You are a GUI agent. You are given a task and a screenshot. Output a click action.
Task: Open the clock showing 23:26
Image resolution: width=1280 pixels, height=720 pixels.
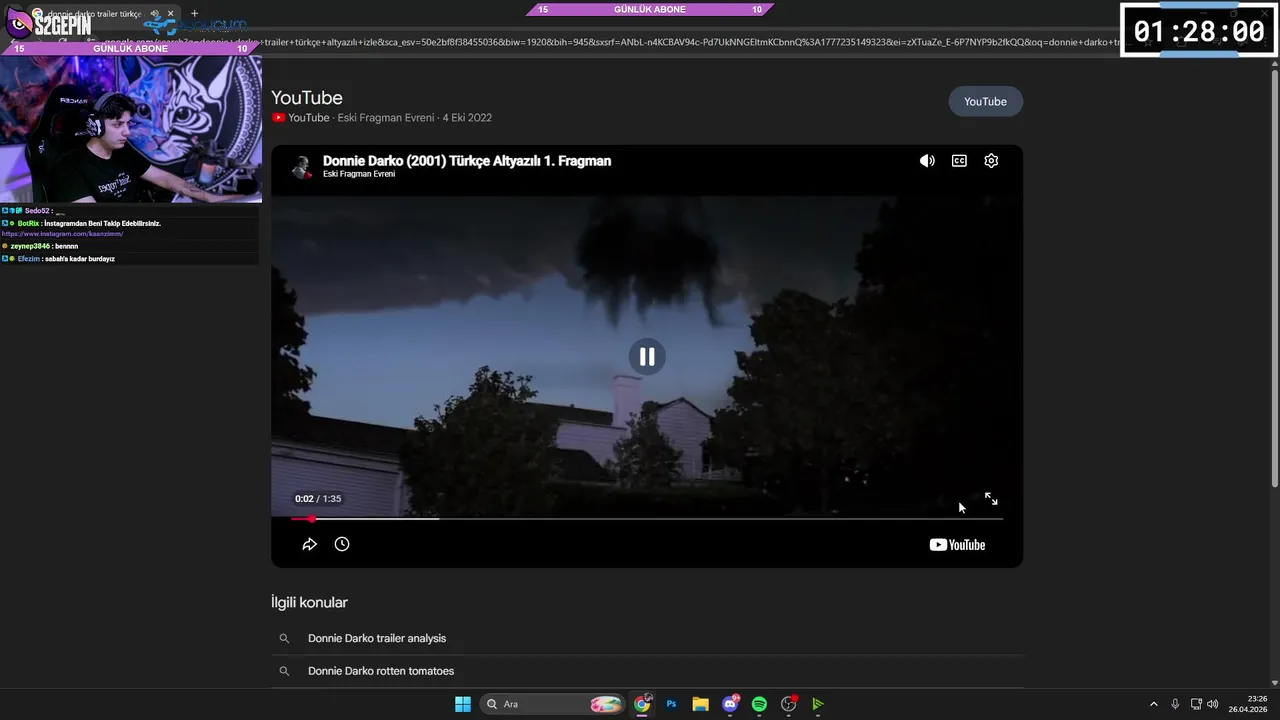(x=1248, y=704)
